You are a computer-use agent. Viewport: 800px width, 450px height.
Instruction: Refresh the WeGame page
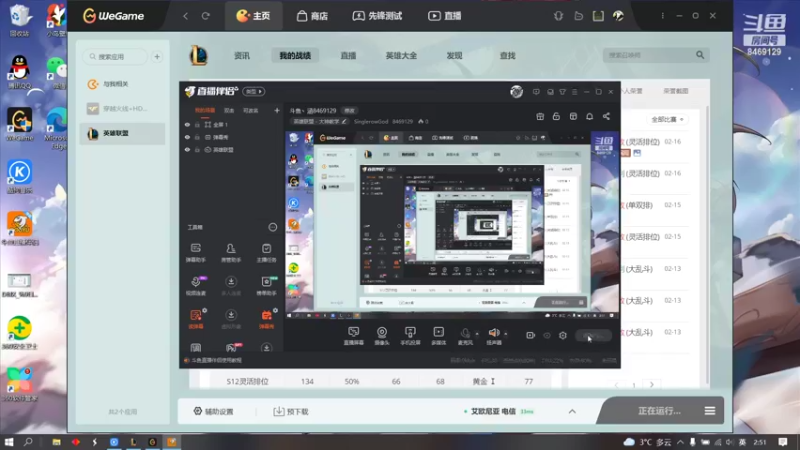pyautogui.click(x=205, y=16)
